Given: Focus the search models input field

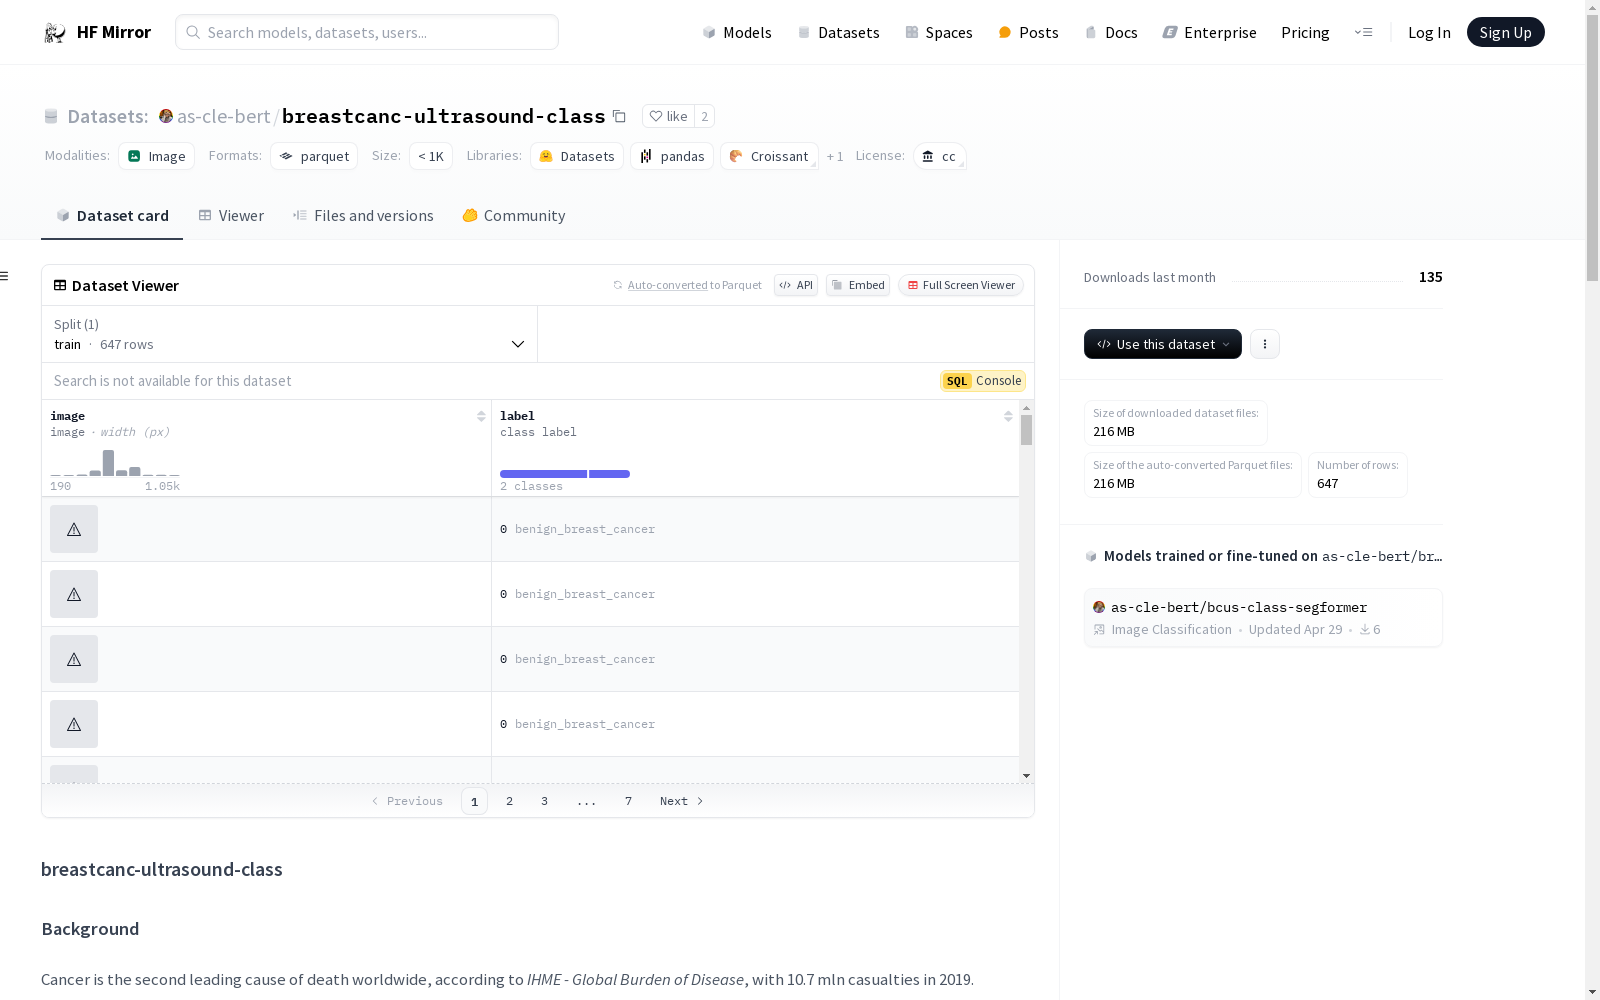Looking at the screenshot, I should [x=367, y=32].
